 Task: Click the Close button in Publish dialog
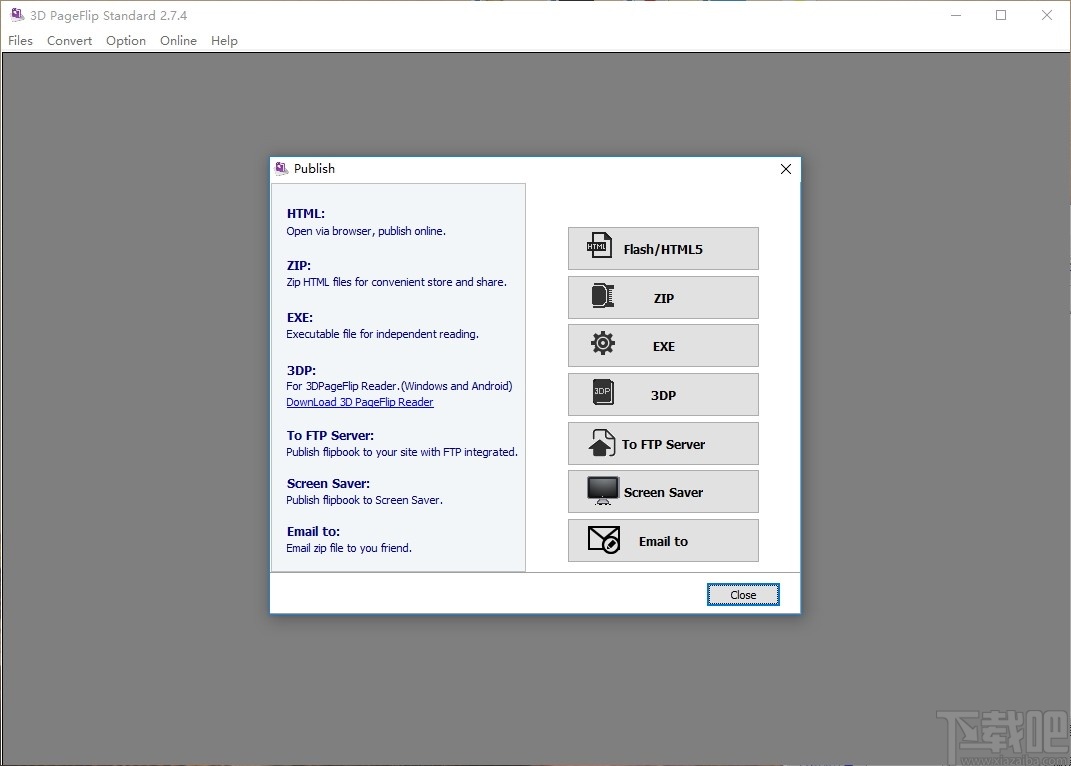coord(742,594)
